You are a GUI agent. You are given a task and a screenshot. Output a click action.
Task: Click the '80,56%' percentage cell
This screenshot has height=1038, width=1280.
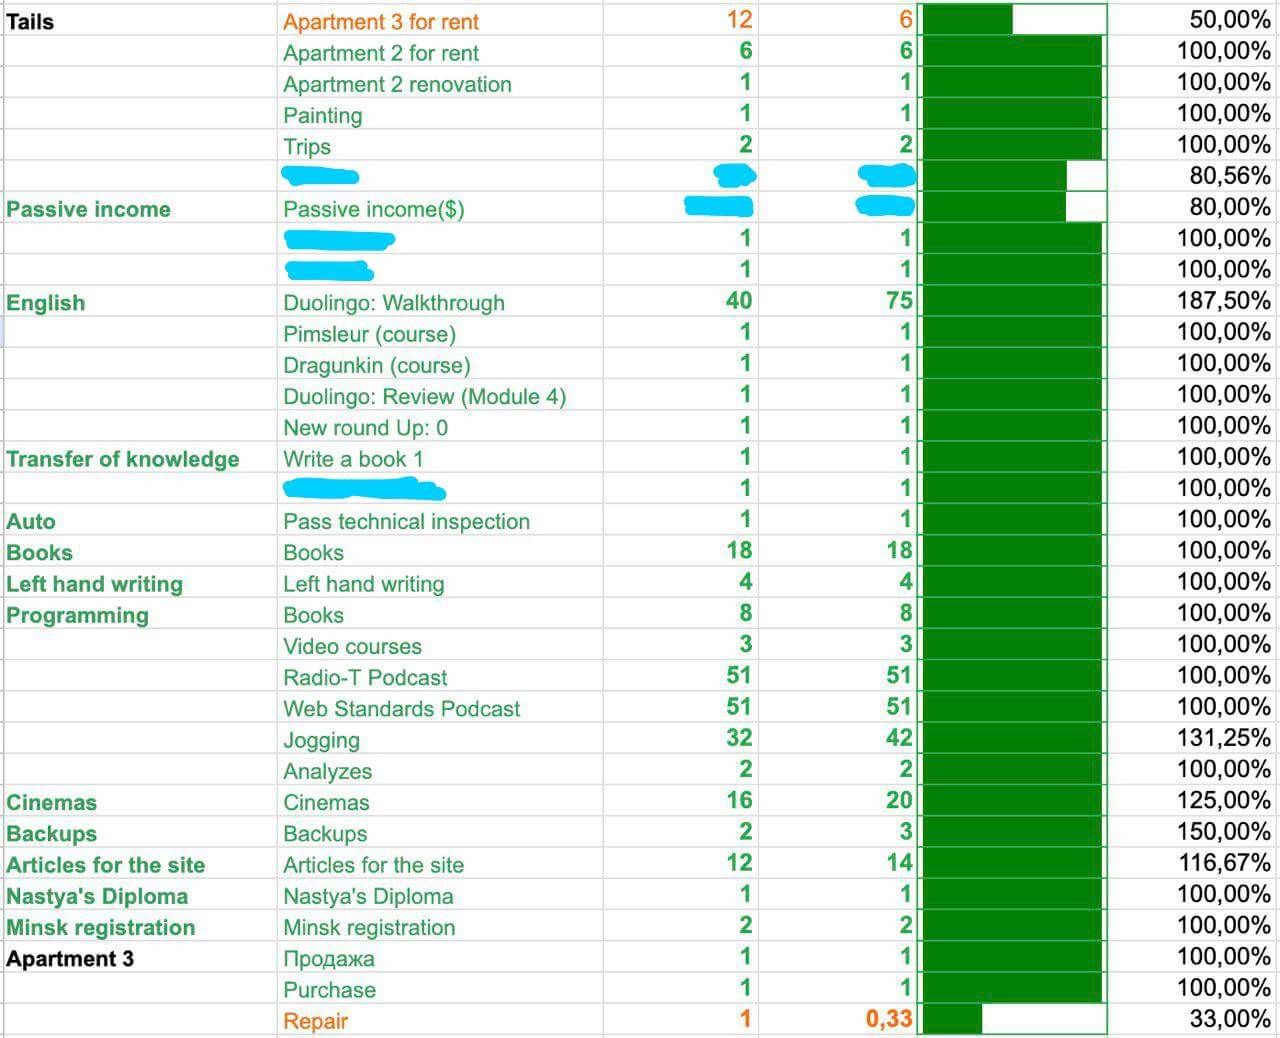point(1193,177)
